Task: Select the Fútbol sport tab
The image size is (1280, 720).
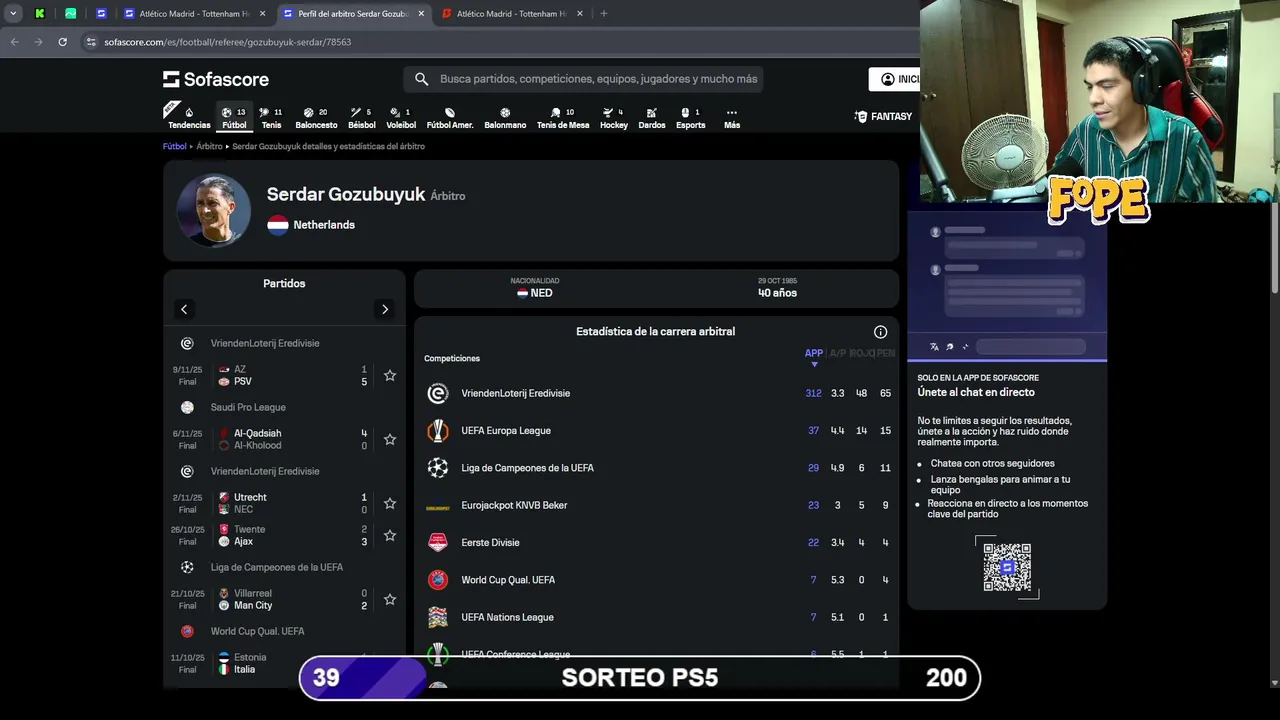Action: coord(234,118)
